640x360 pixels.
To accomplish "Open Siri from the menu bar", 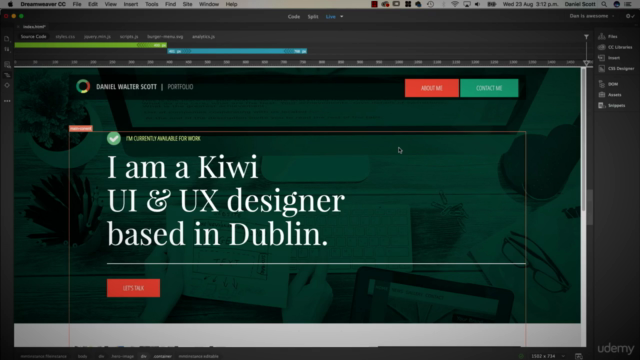I will pyautogui.click(x=617, y=4).
